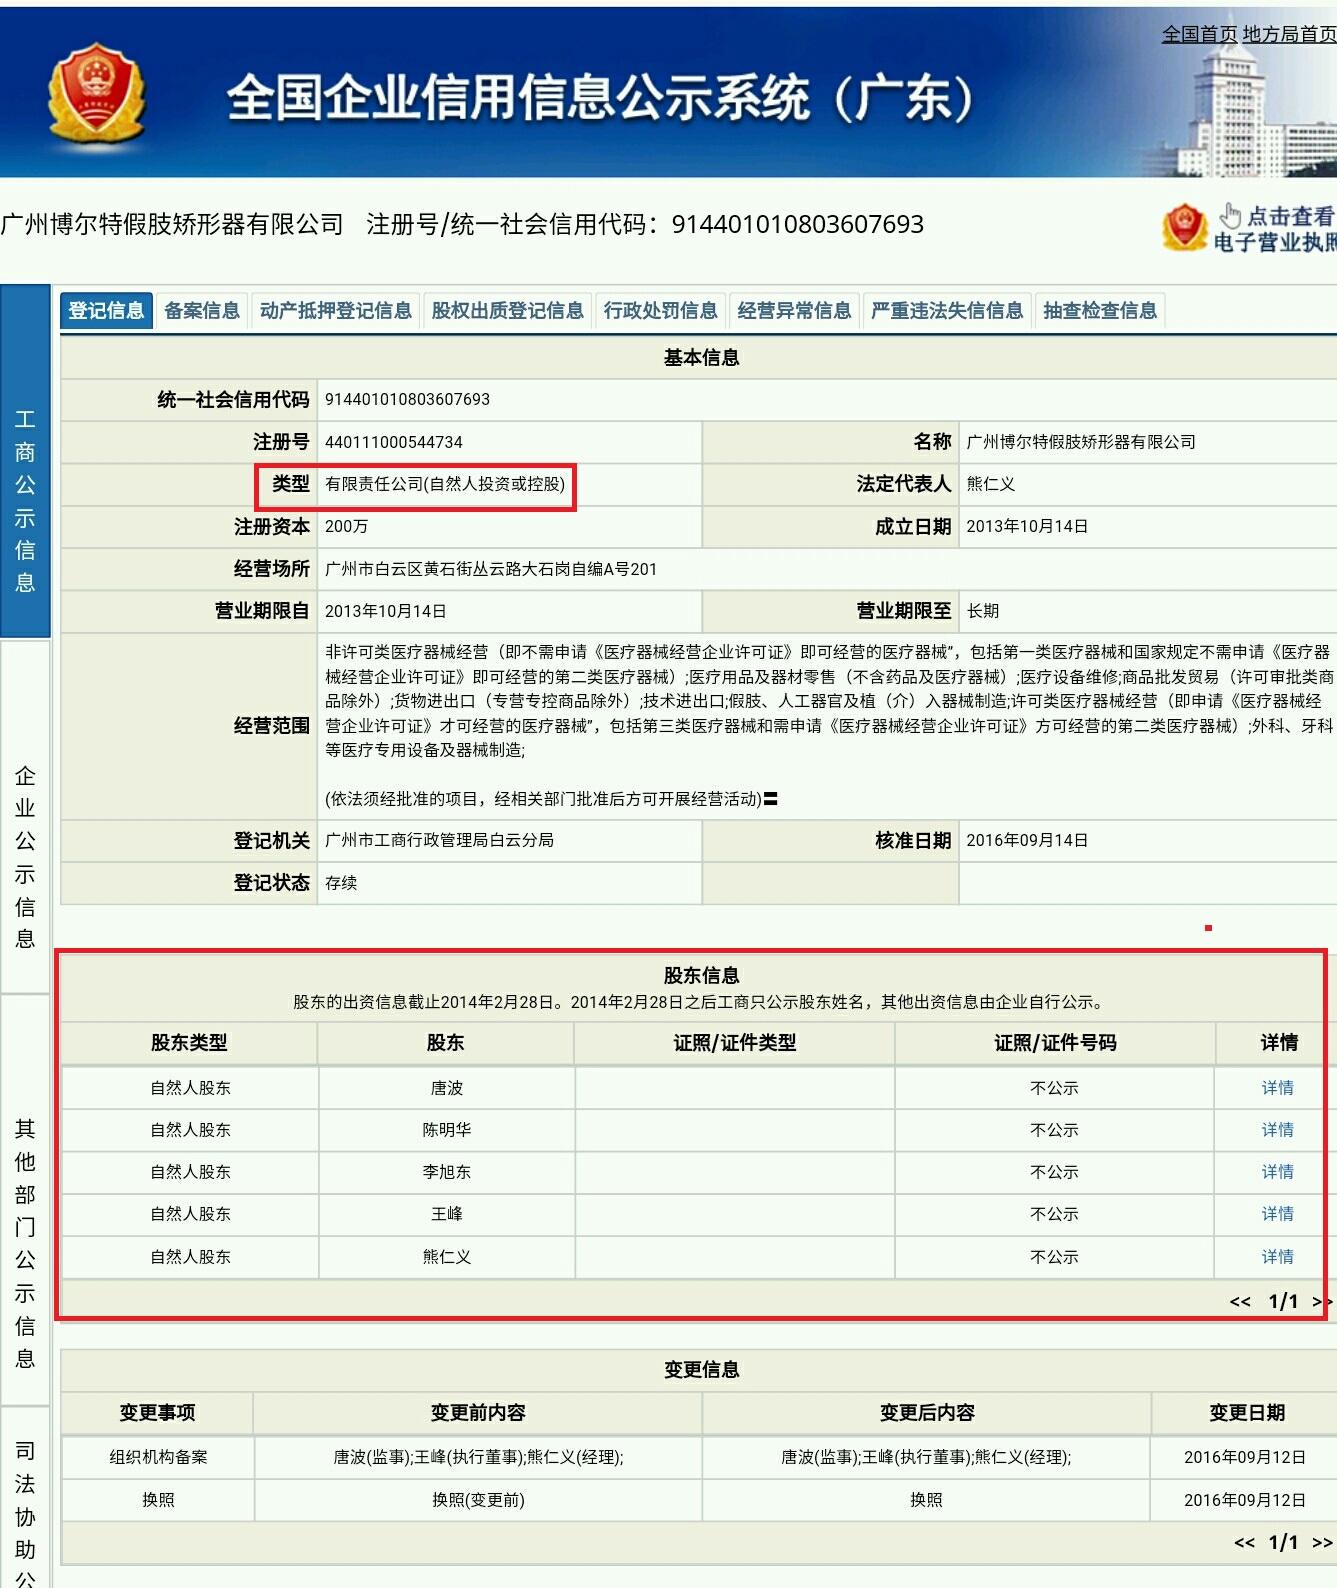Open 全国首页 link

tap(1199, 34)
